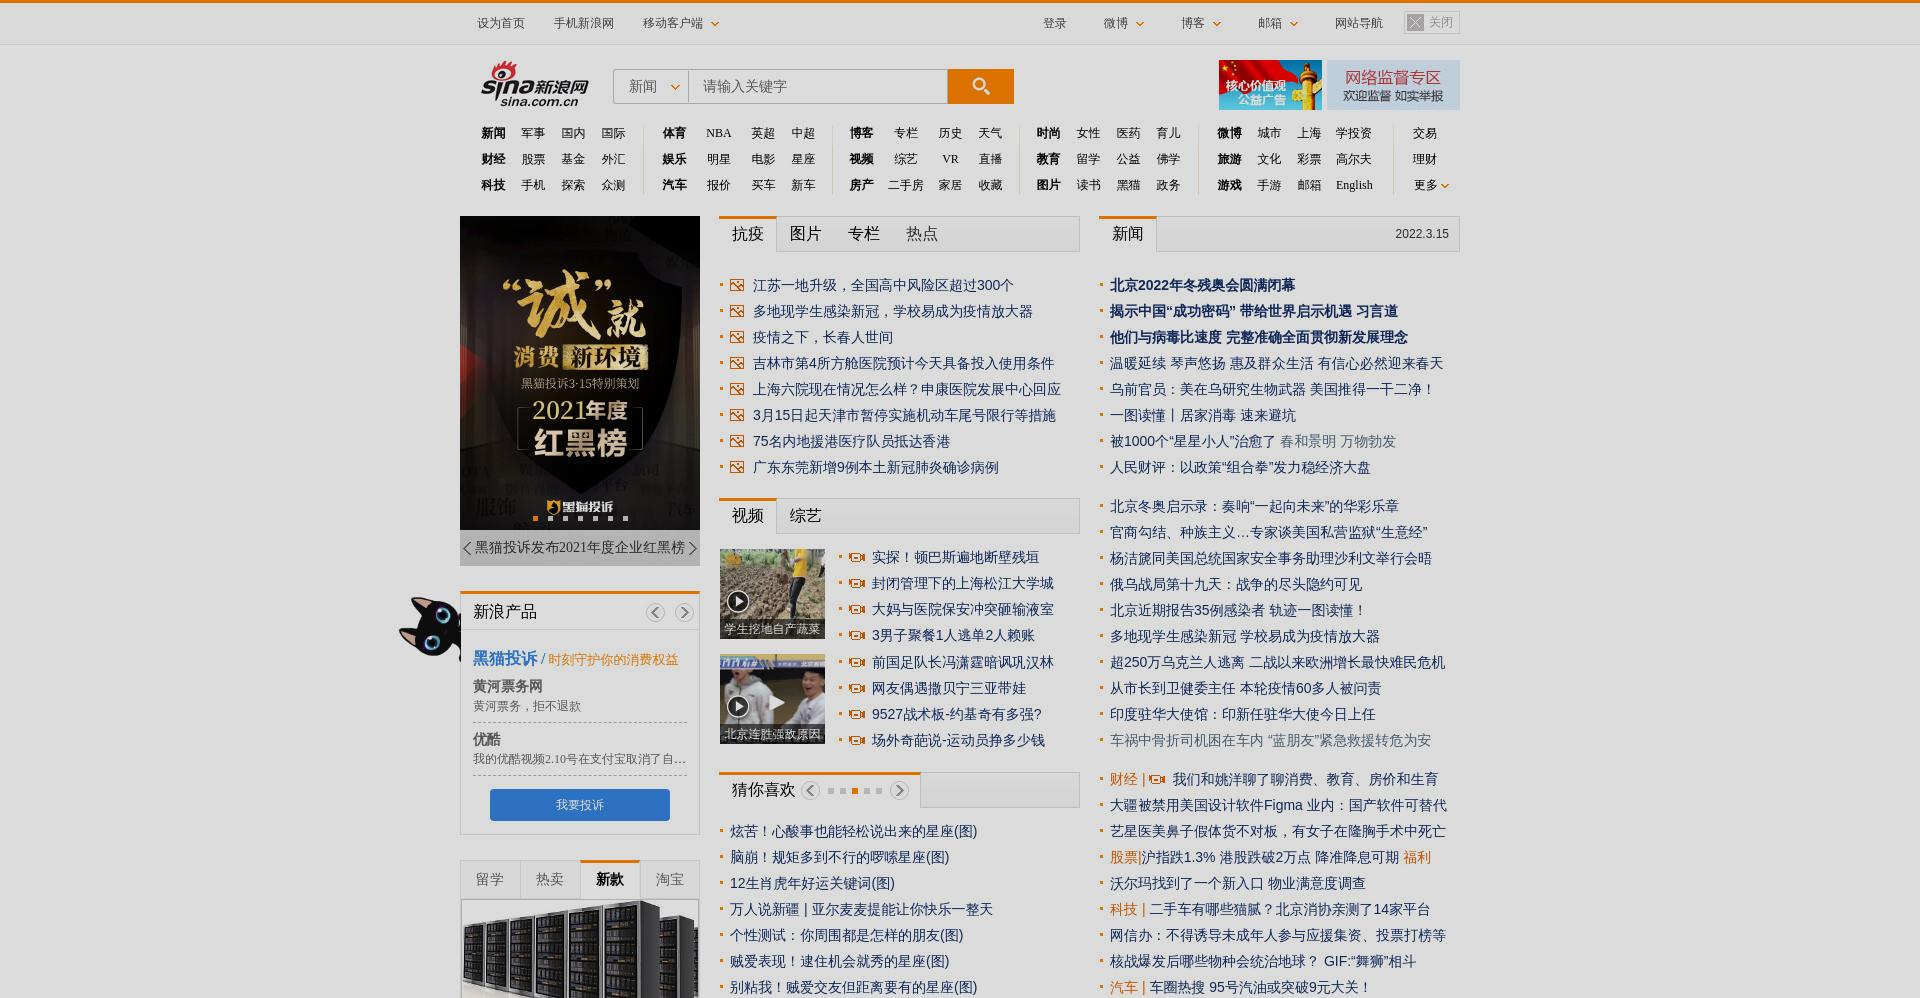Select highlighted orange dot in 猜你喜欢 pager
Image resolution: width=1920 pixels, height=998 pixels.
[x=855, y=791]
